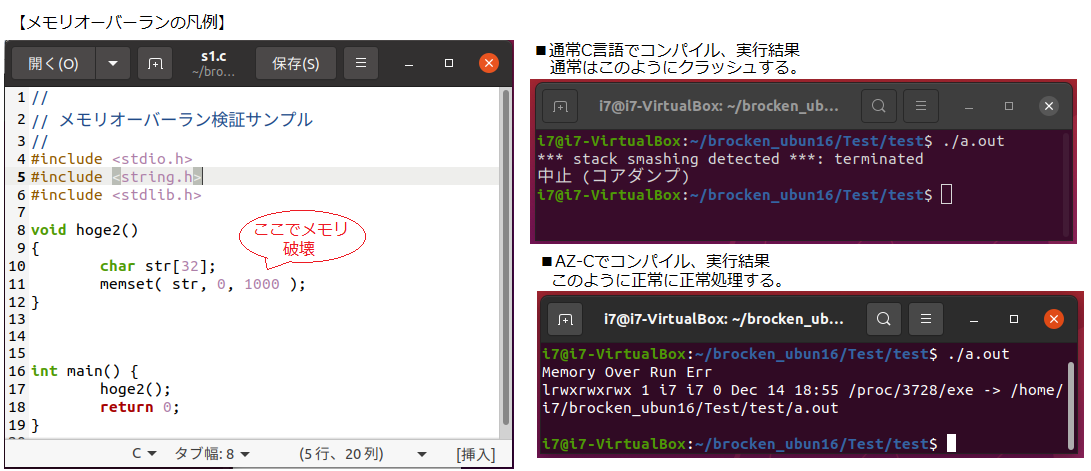
Task: Place the cursor on the memset line
Action: 200,284
